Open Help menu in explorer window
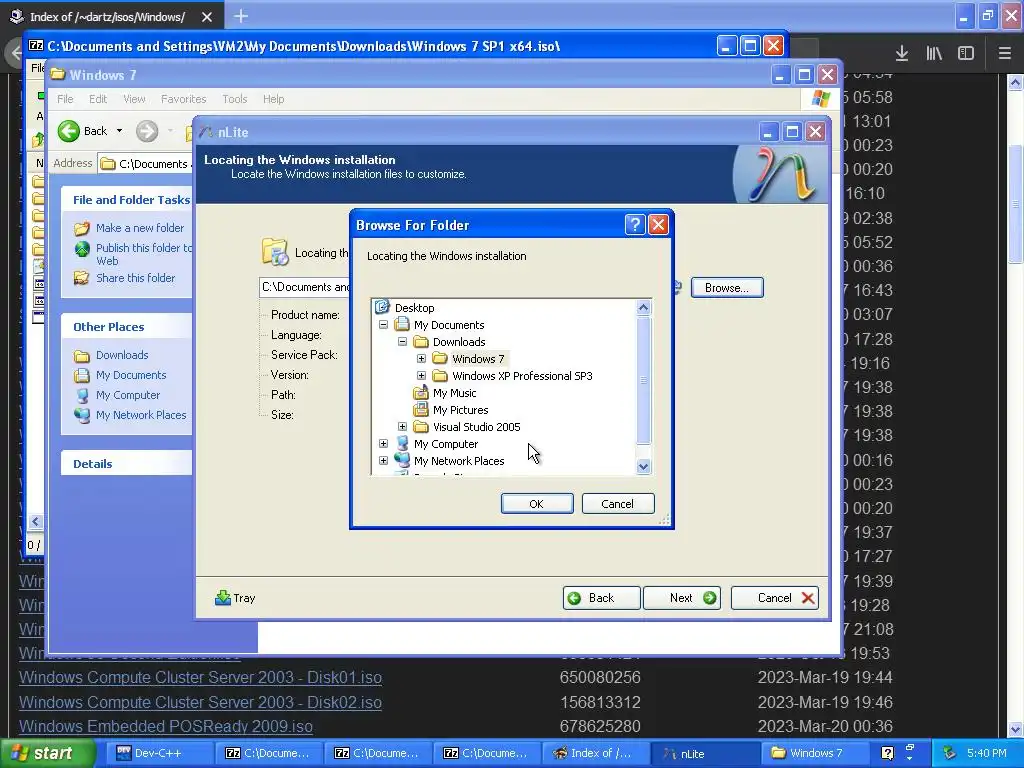 [x=274, y=99]
